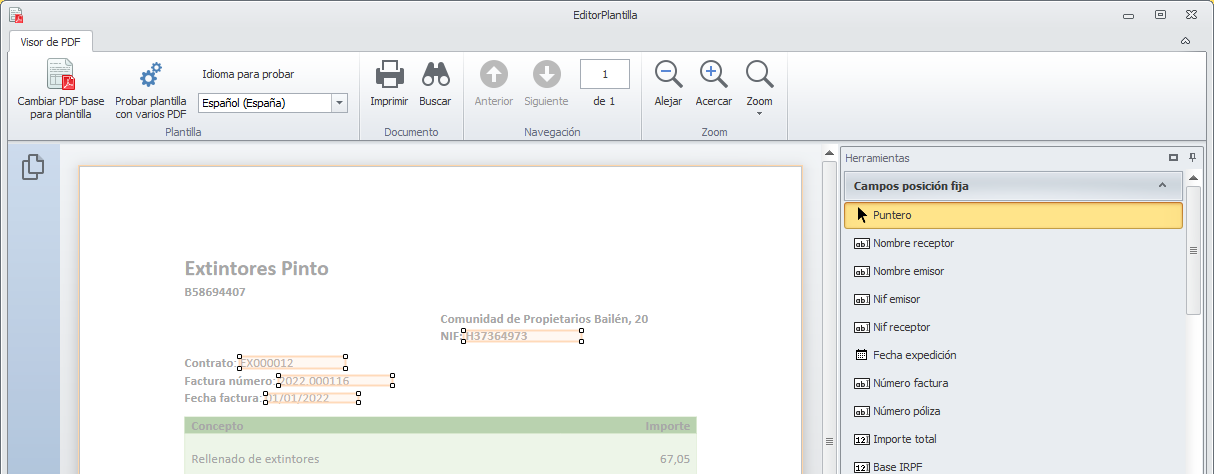This screenshot has height=474, width=1214.
Task: Click the Concepto table header
Action: point(217,426)
